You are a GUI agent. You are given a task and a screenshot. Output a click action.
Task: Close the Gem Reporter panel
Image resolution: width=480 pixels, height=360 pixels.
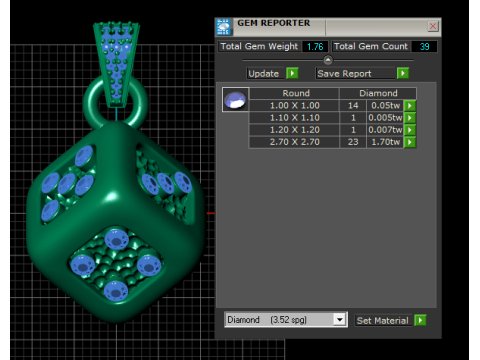point(433,26)
